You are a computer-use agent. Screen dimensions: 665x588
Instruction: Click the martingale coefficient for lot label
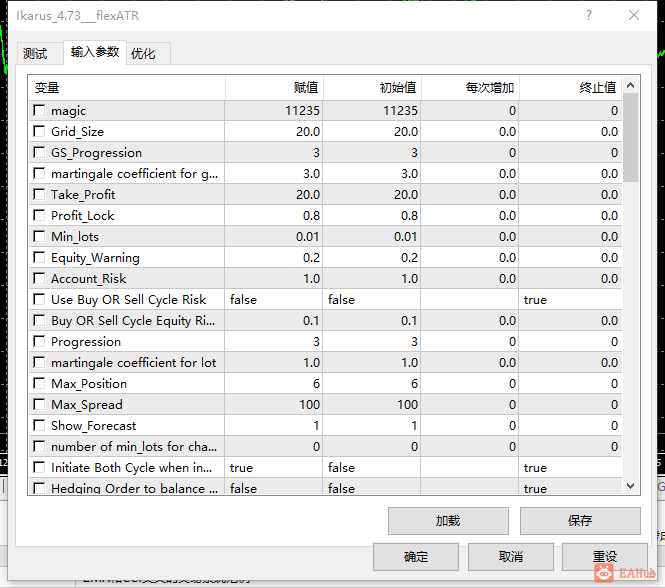(x=134, y=363)
